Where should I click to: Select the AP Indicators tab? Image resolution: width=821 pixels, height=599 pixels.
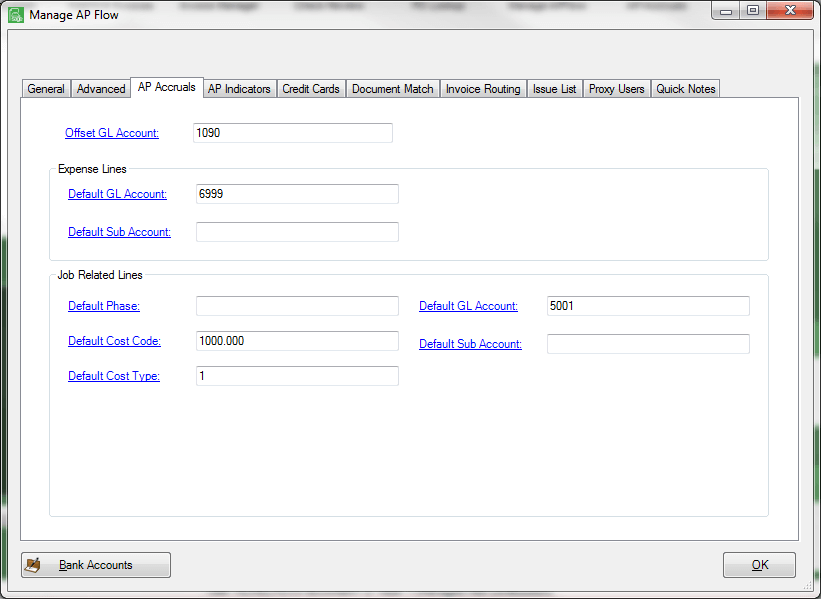point(239,88)
